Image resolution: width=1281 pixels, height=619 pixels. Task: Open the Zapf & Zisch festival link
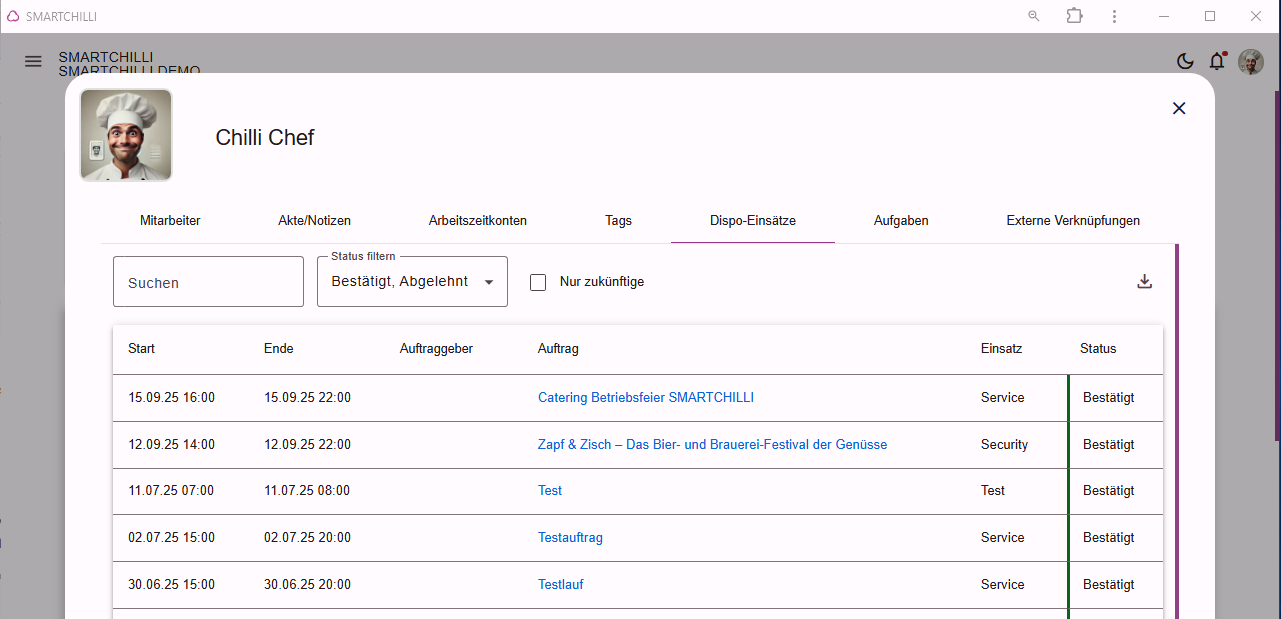click(x=712, y=444)
